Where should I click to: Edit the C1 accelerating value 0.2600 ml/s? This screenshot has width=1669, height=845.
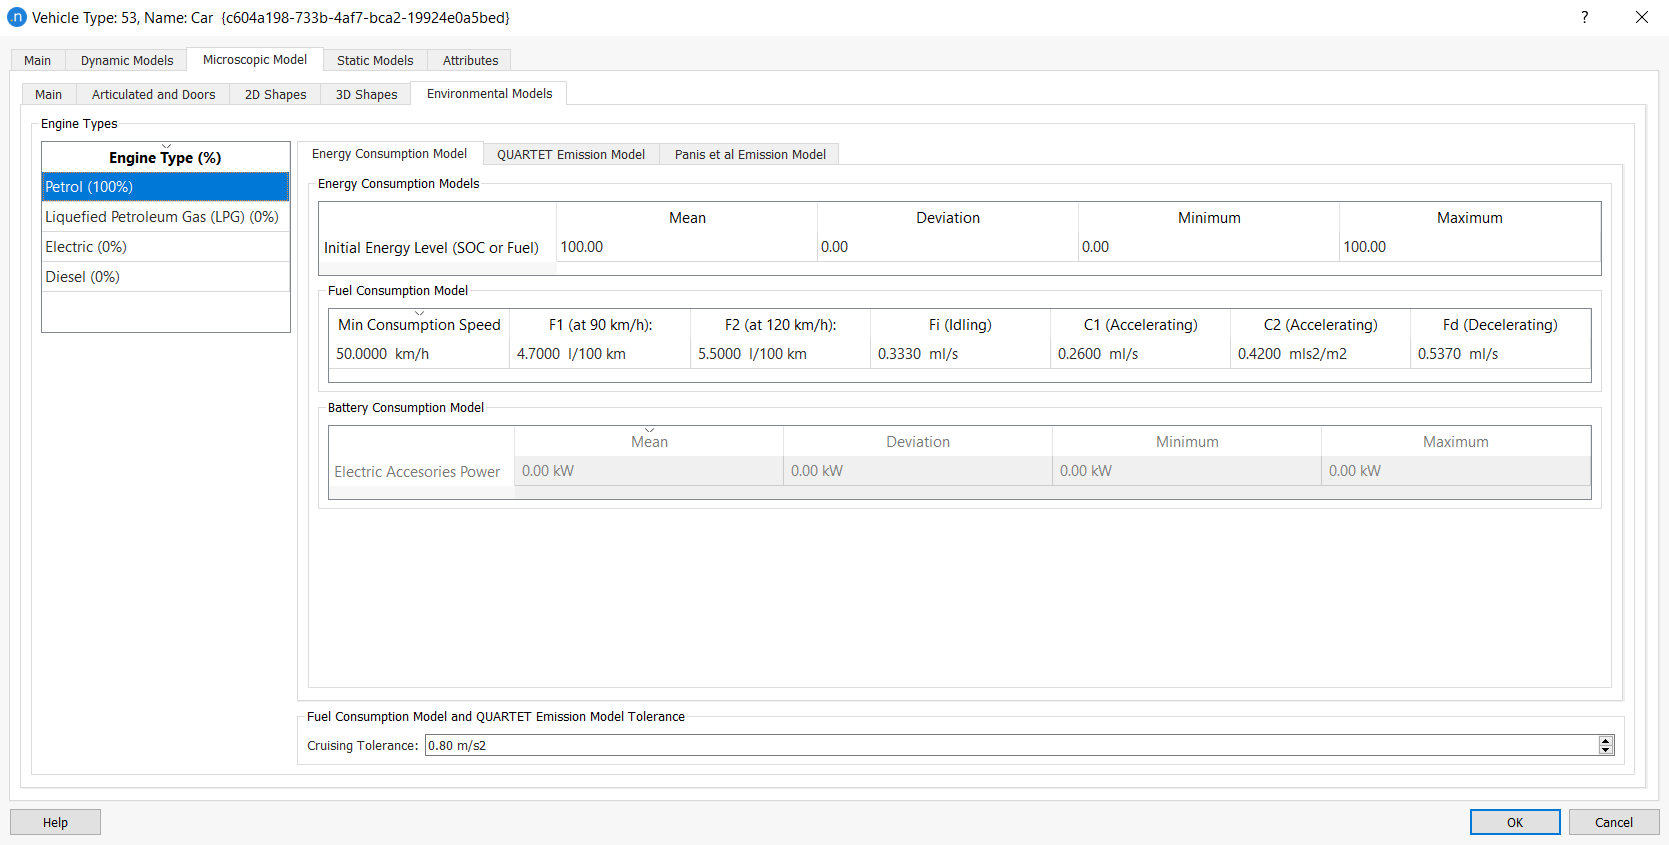(1140, 354)
